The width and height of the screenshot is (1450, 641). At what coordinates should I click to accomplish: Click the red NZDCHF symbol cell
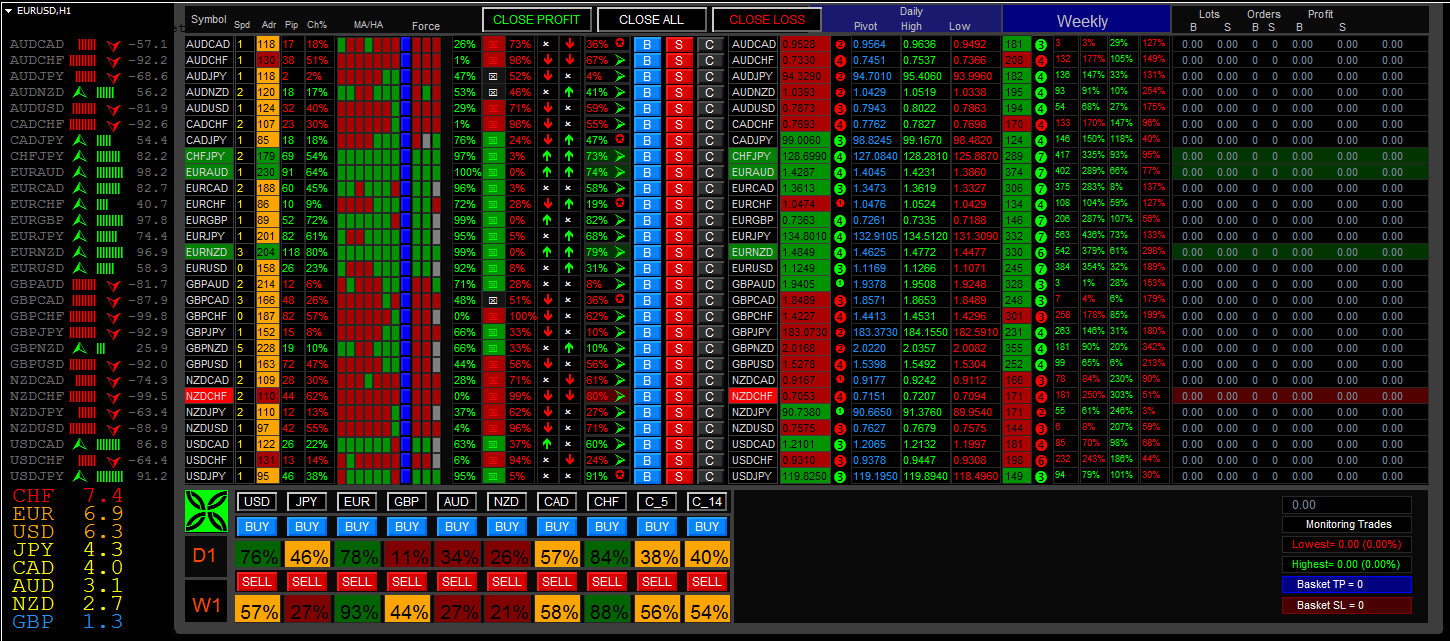(208, 396)
